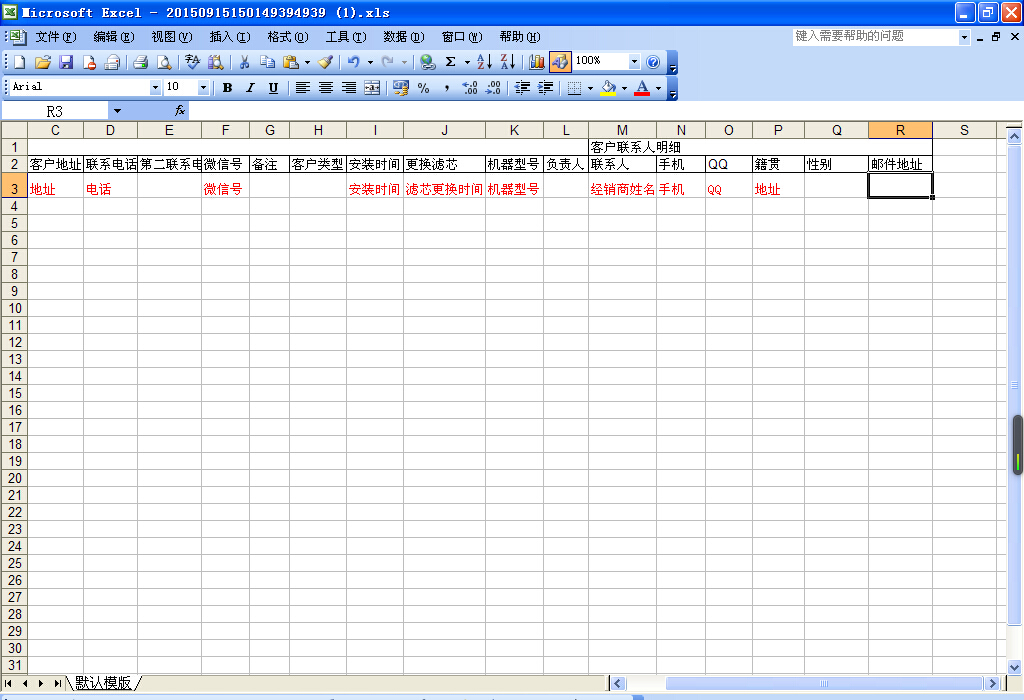Viewport: 1024px width, 700px height.
Task: Open the 格式 menu
Action: tap(287, 37)
